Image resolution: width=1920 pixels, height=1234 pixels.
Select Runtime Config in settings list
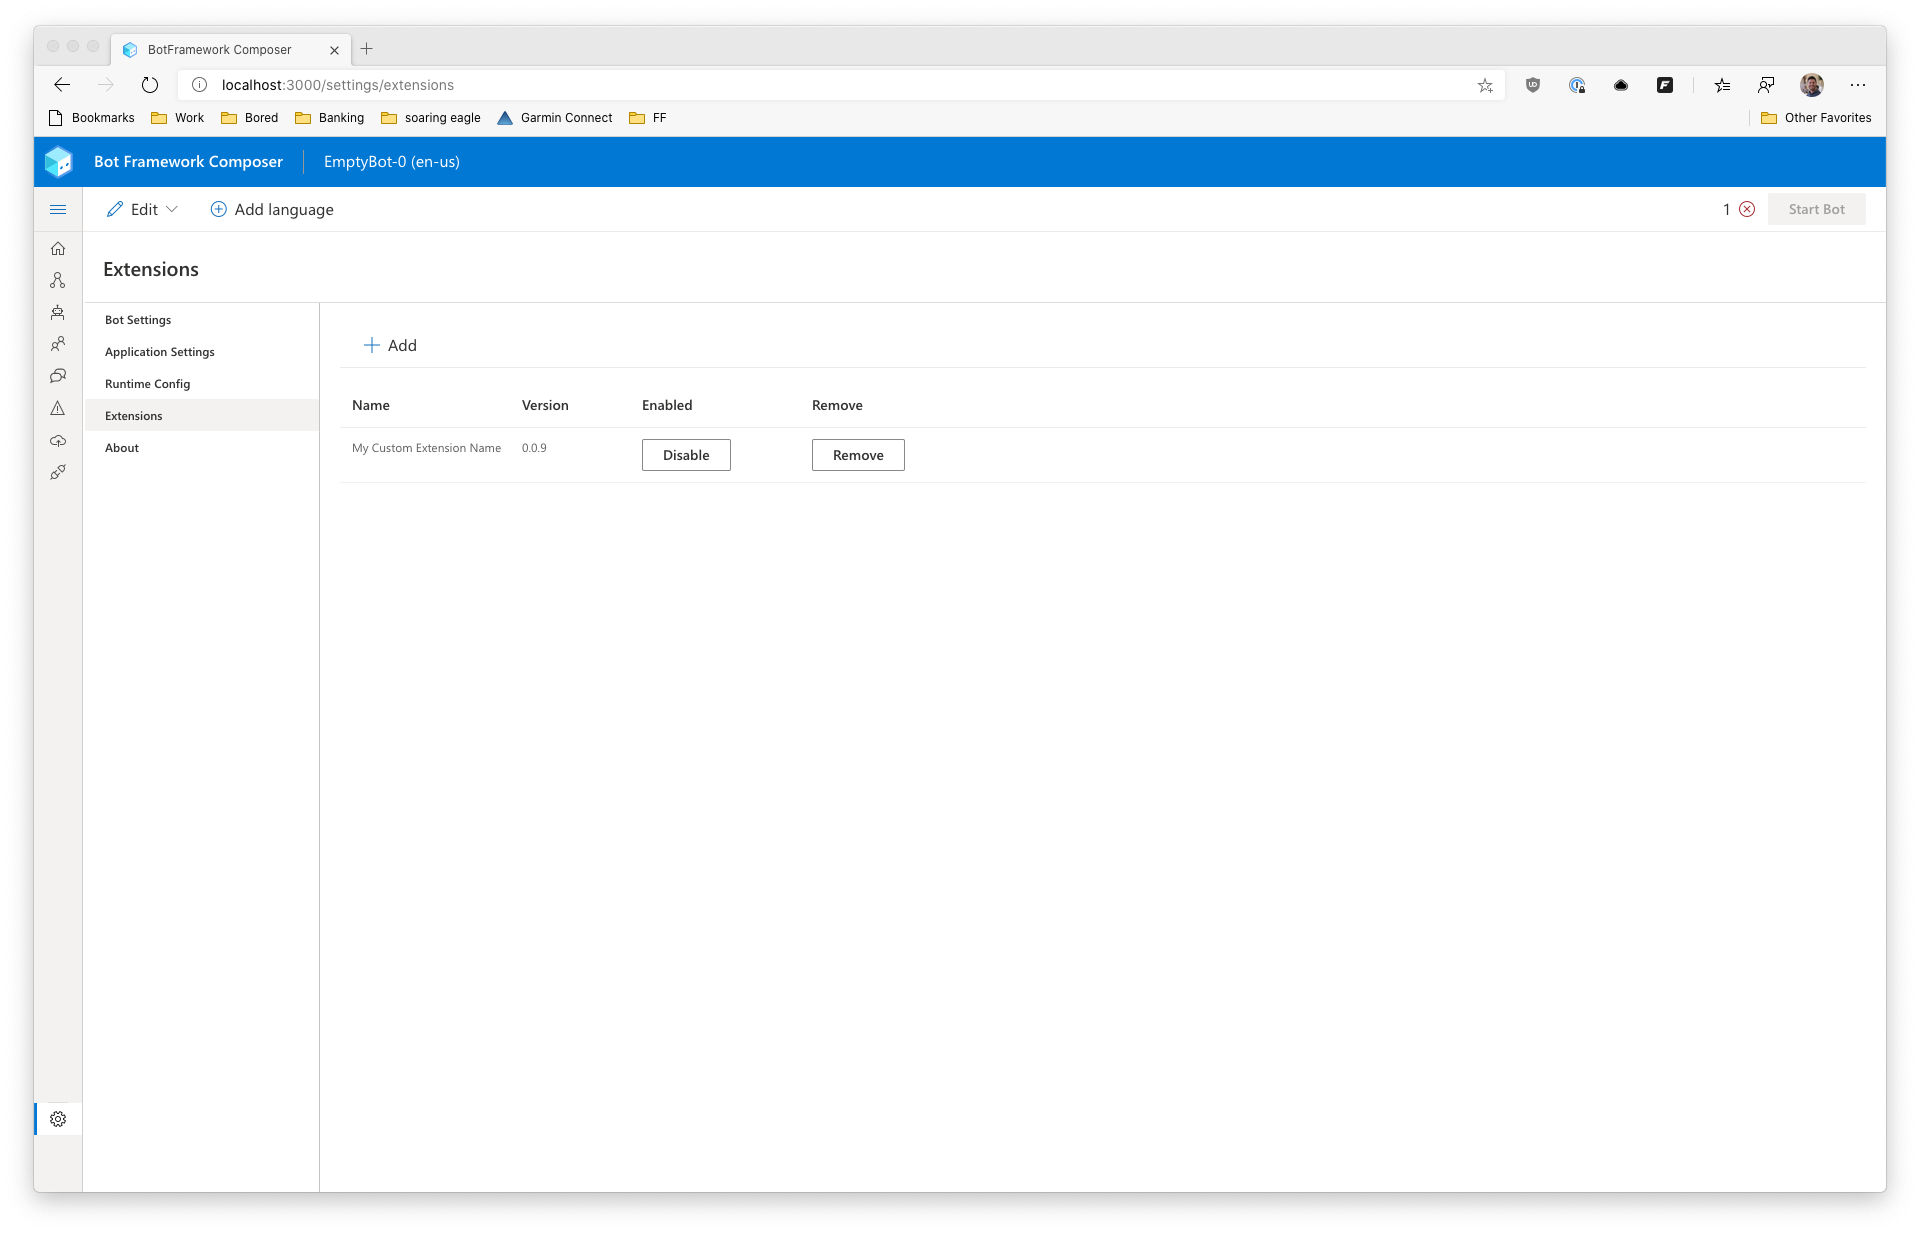(147, 384)
